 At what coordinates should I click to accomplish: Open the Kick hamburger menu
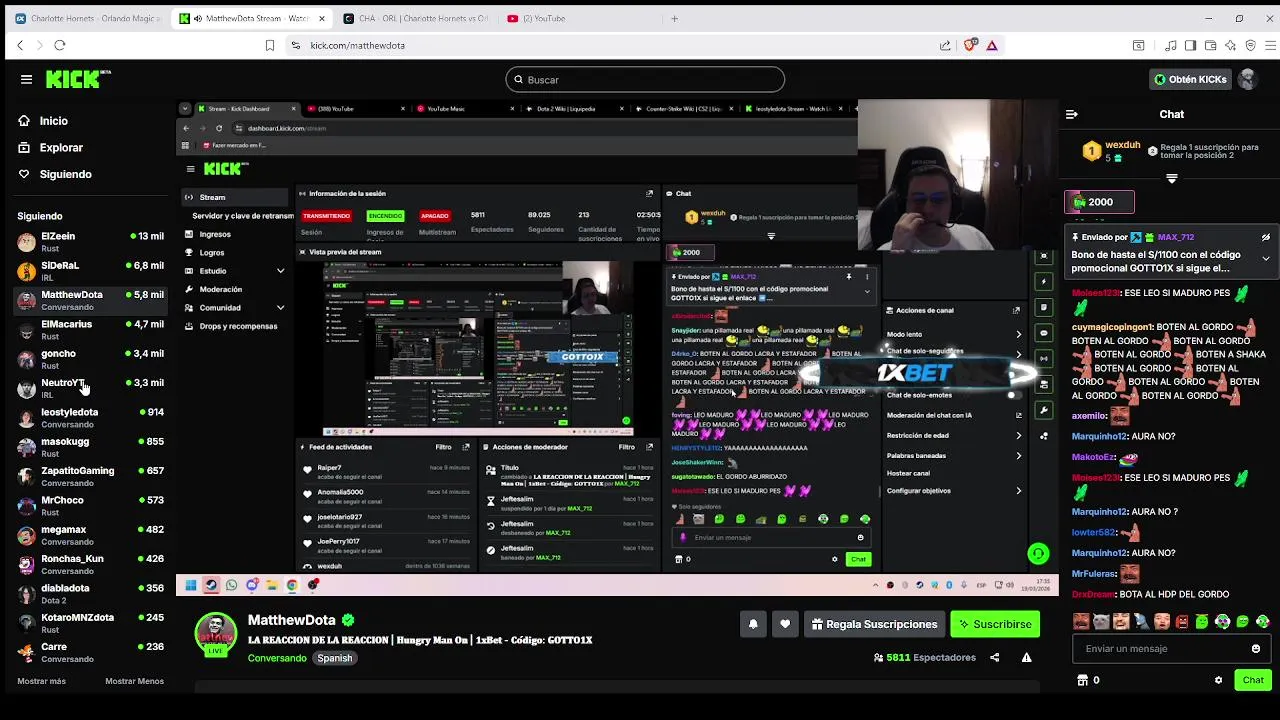coord(26,79)
